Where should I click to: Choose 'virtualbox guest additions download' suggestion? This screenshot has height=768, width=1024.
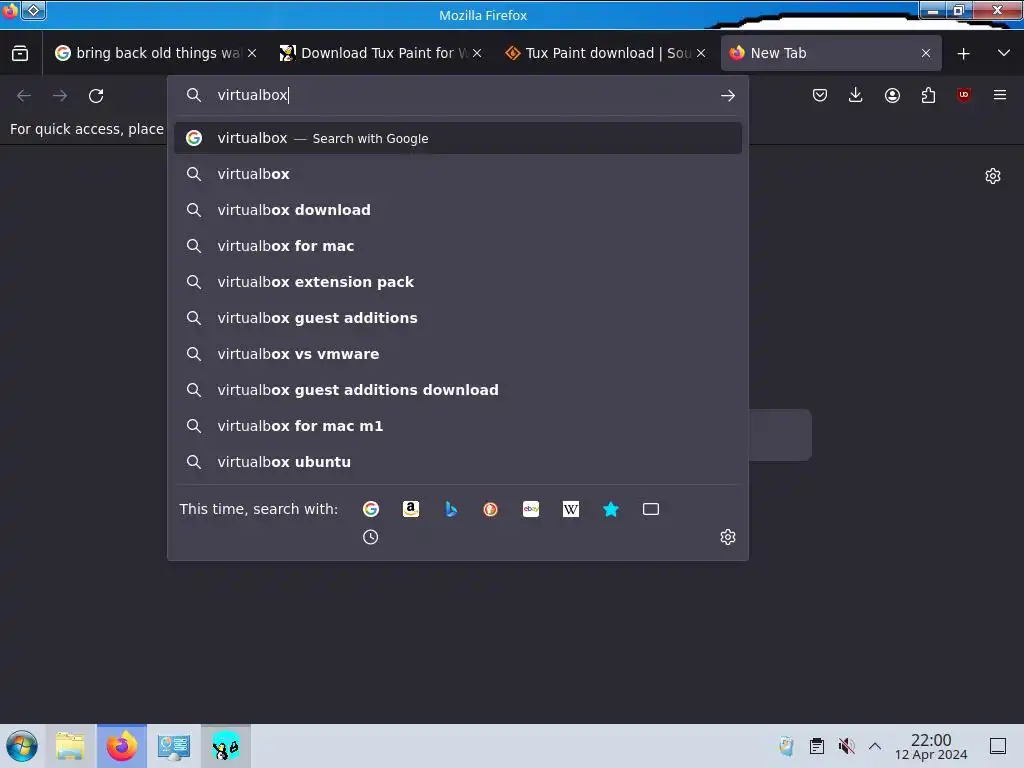coord(458,390)
